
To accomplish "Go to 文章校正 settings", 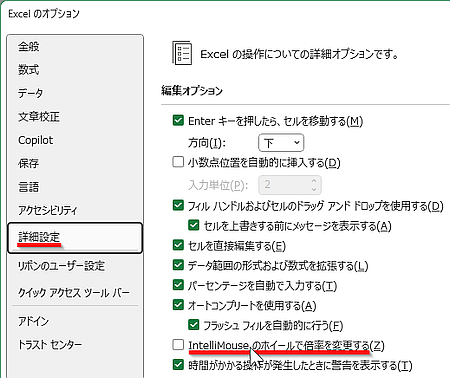I will [39, 117].
